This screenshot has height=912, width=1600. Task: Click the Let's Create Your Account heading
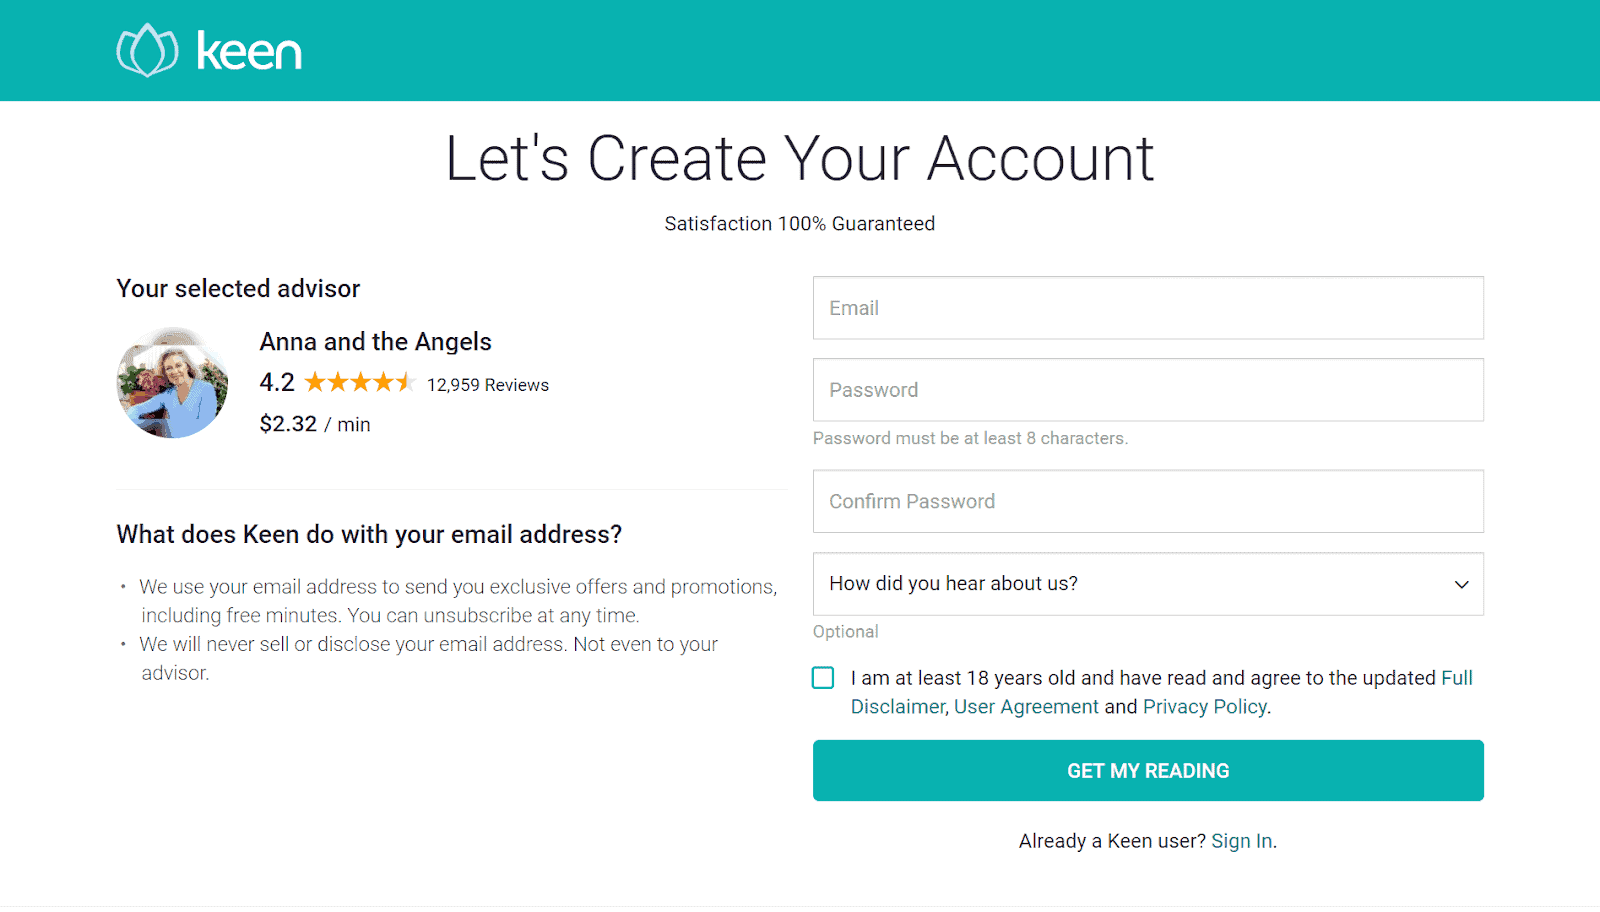pos(800,159)
